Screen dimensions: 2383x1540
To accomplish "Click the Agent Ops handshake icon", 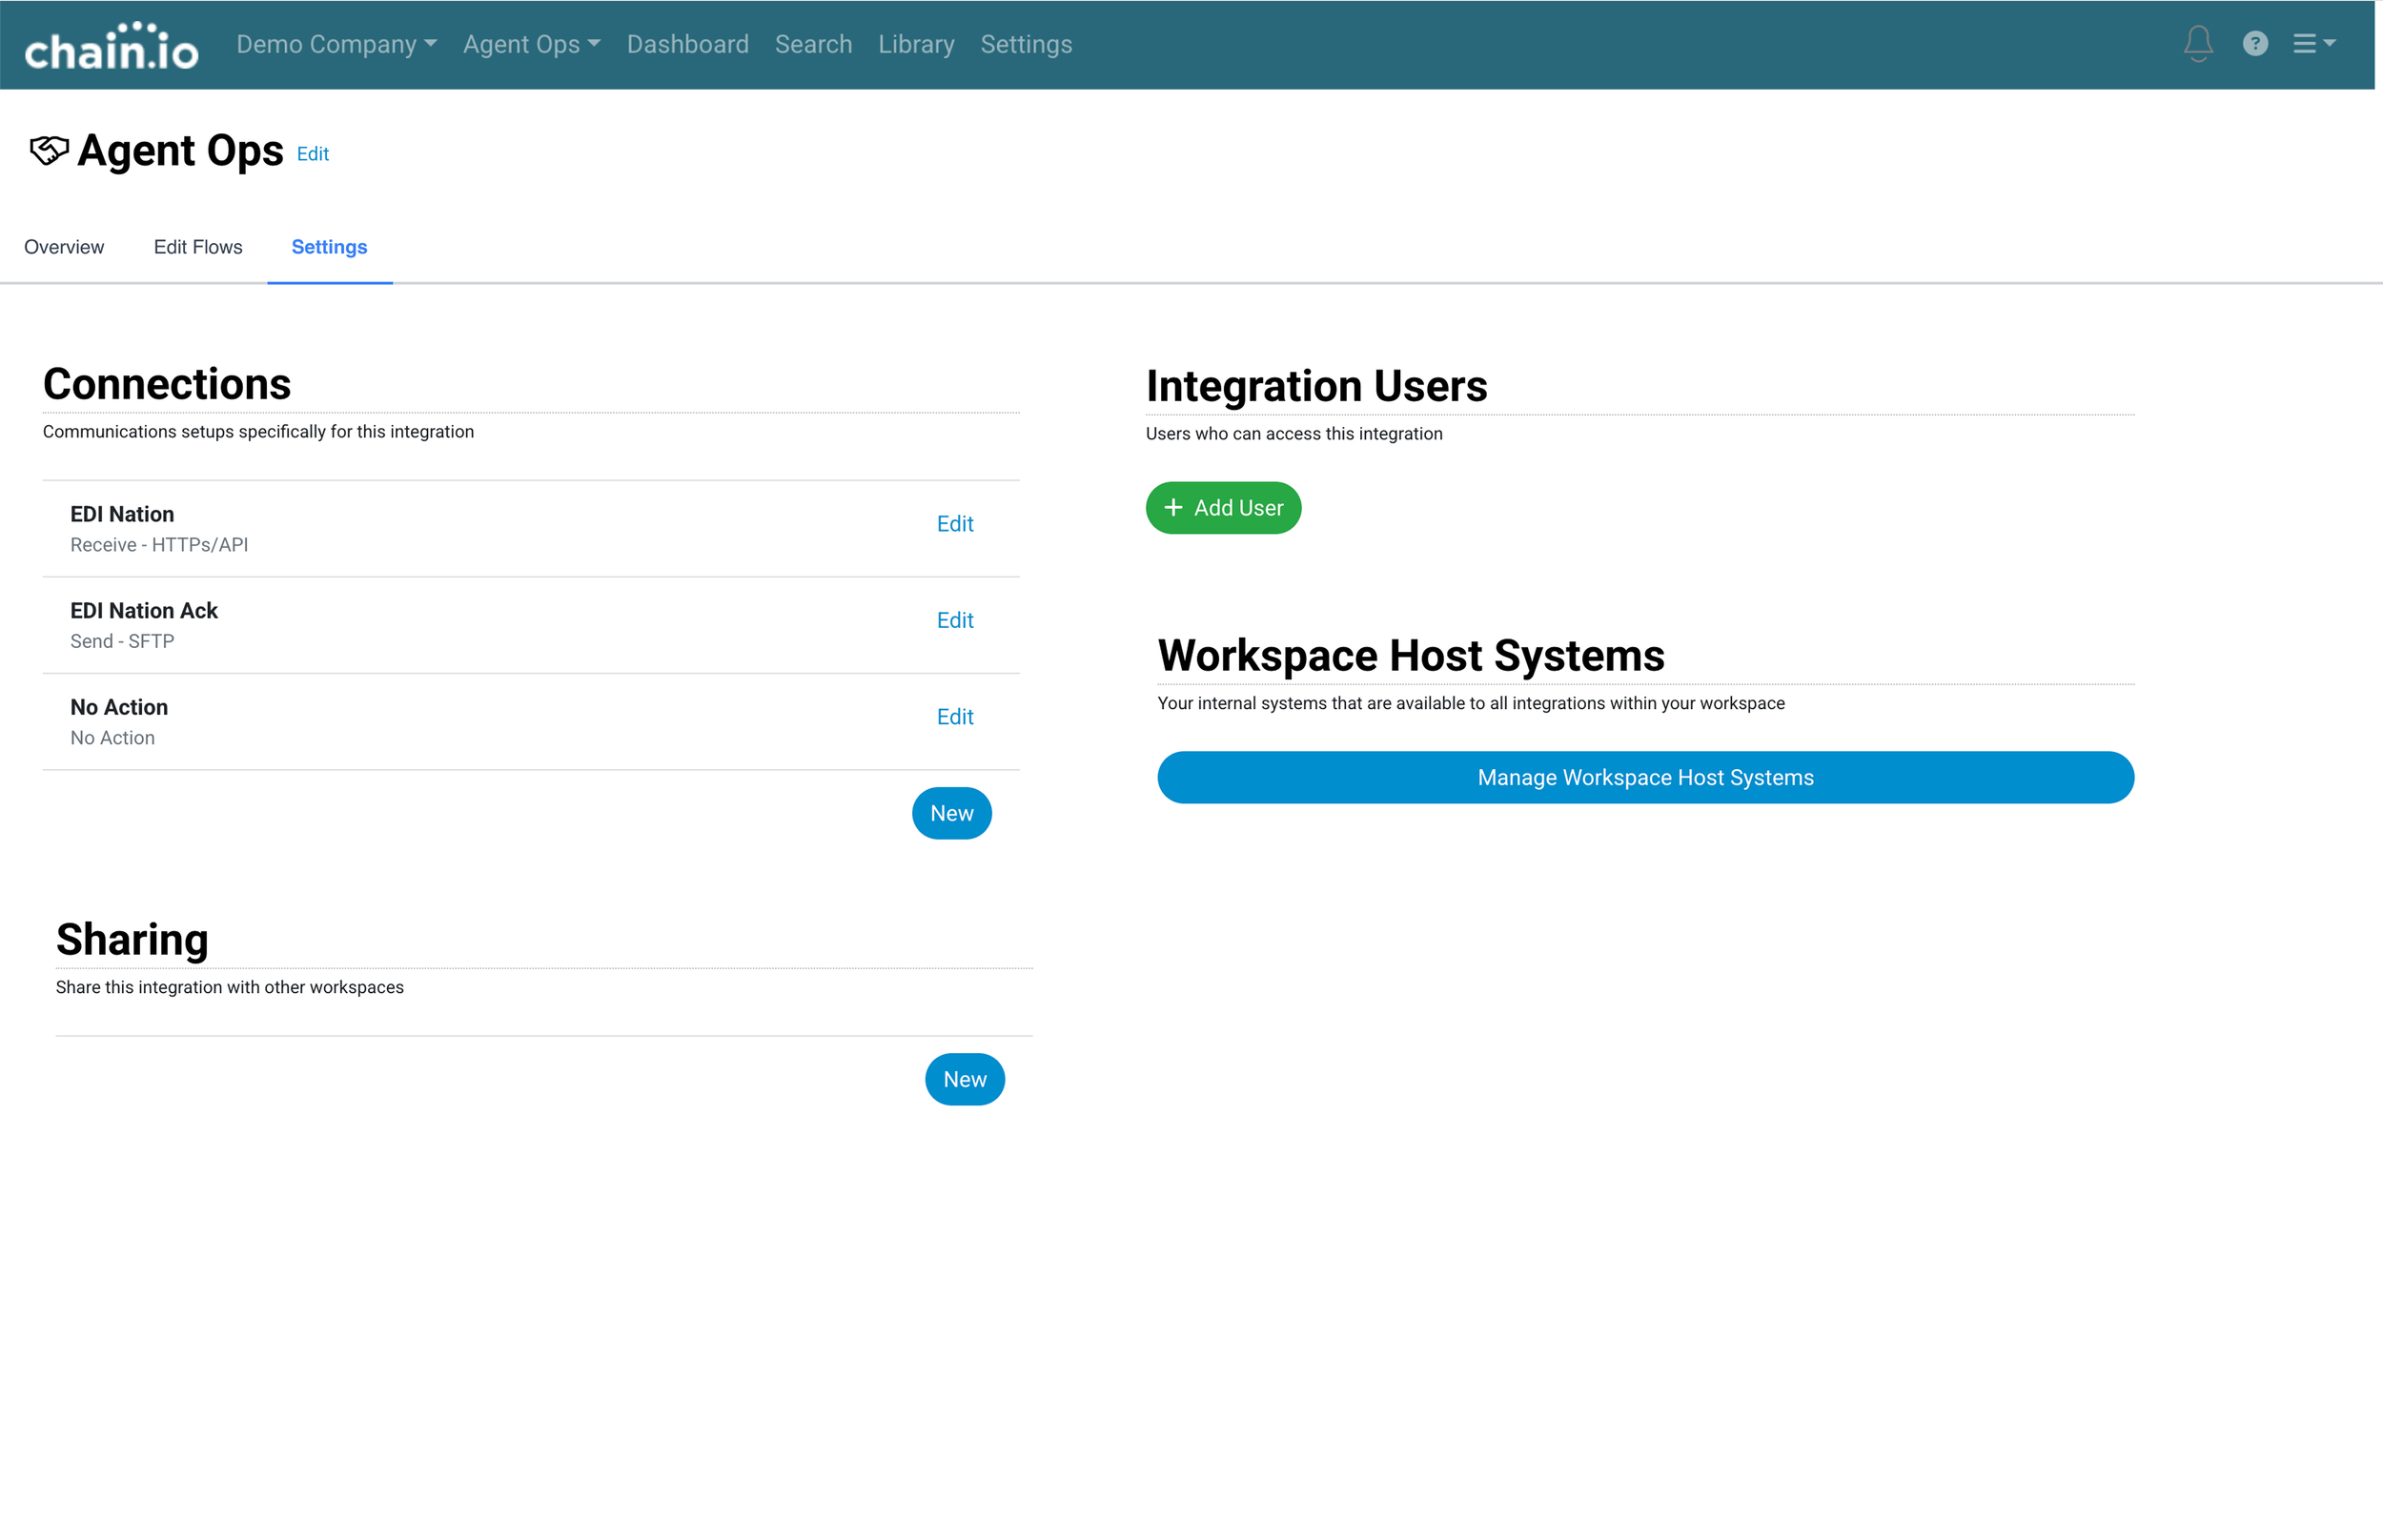I will (49, 151).
